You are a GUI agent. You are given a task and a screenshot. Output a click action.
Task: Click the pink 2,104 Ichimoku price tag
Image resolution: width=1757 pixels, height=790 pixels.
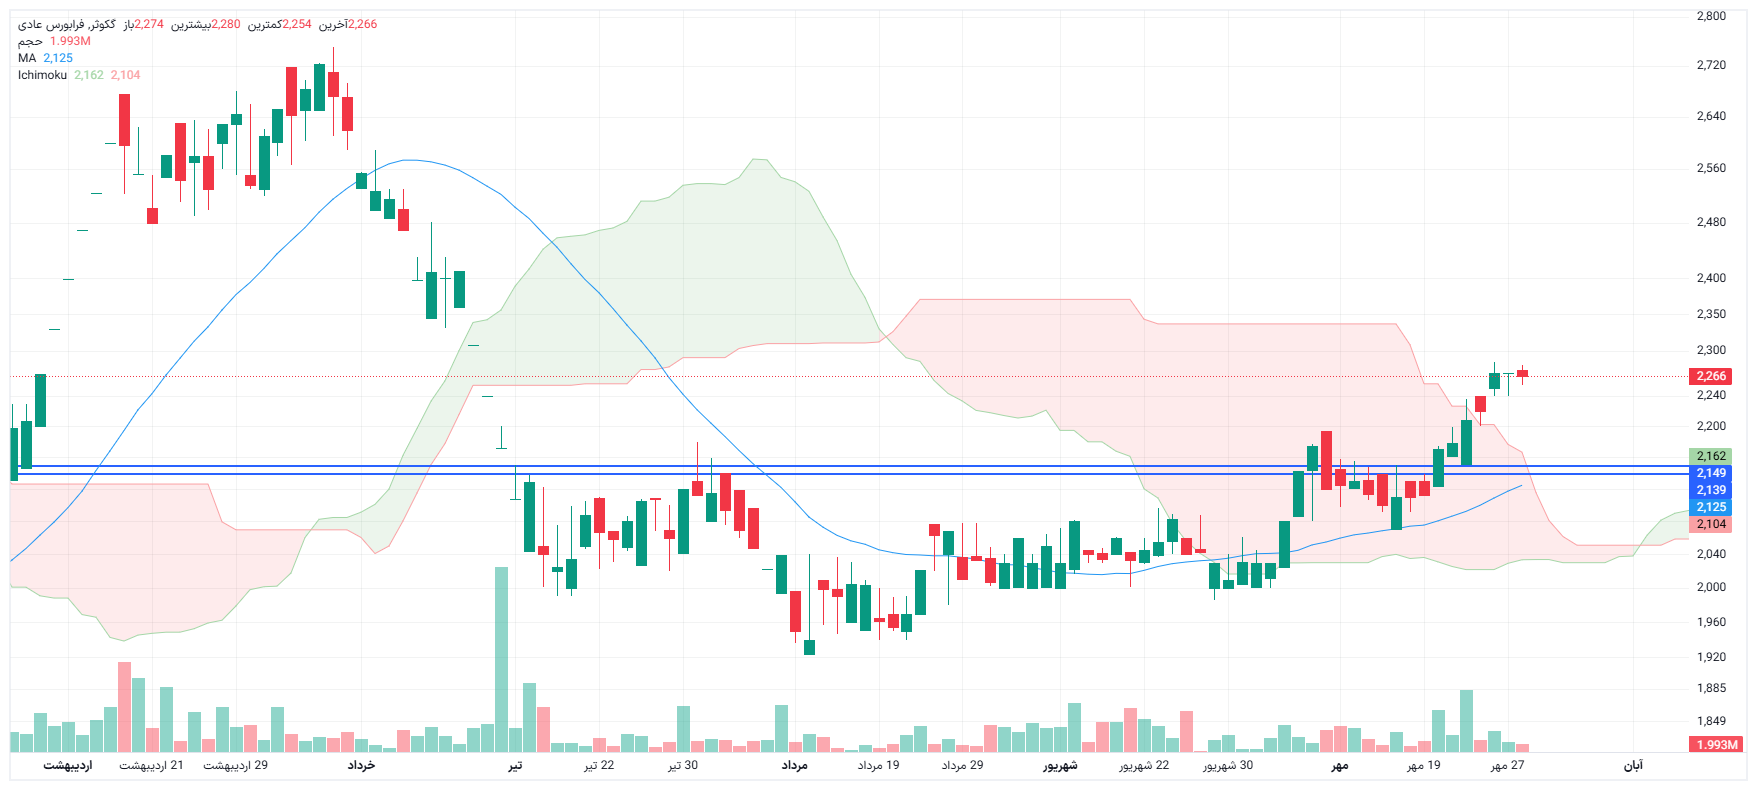tap(1711, 524)
